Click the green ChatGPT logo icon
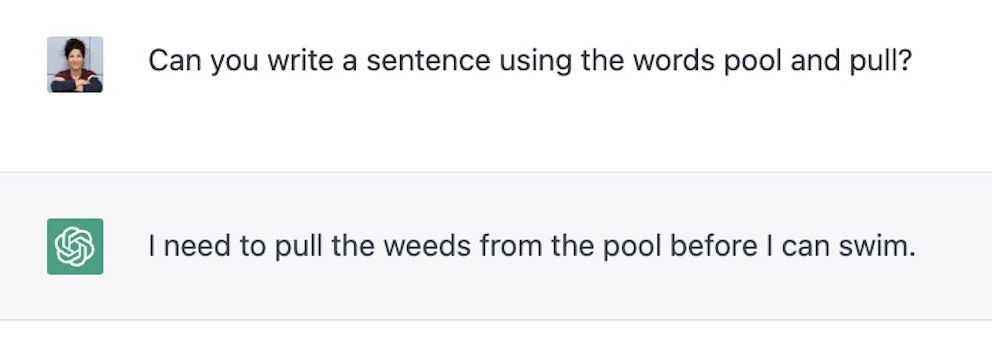 pyautogui.click(x=75, y=246)
